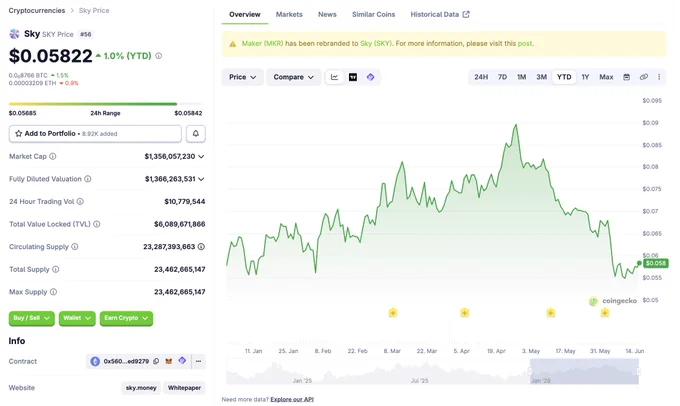Open calendar date range picker icon
The image size is (680, 406).
pyautogui.click(x=626, y=77)
